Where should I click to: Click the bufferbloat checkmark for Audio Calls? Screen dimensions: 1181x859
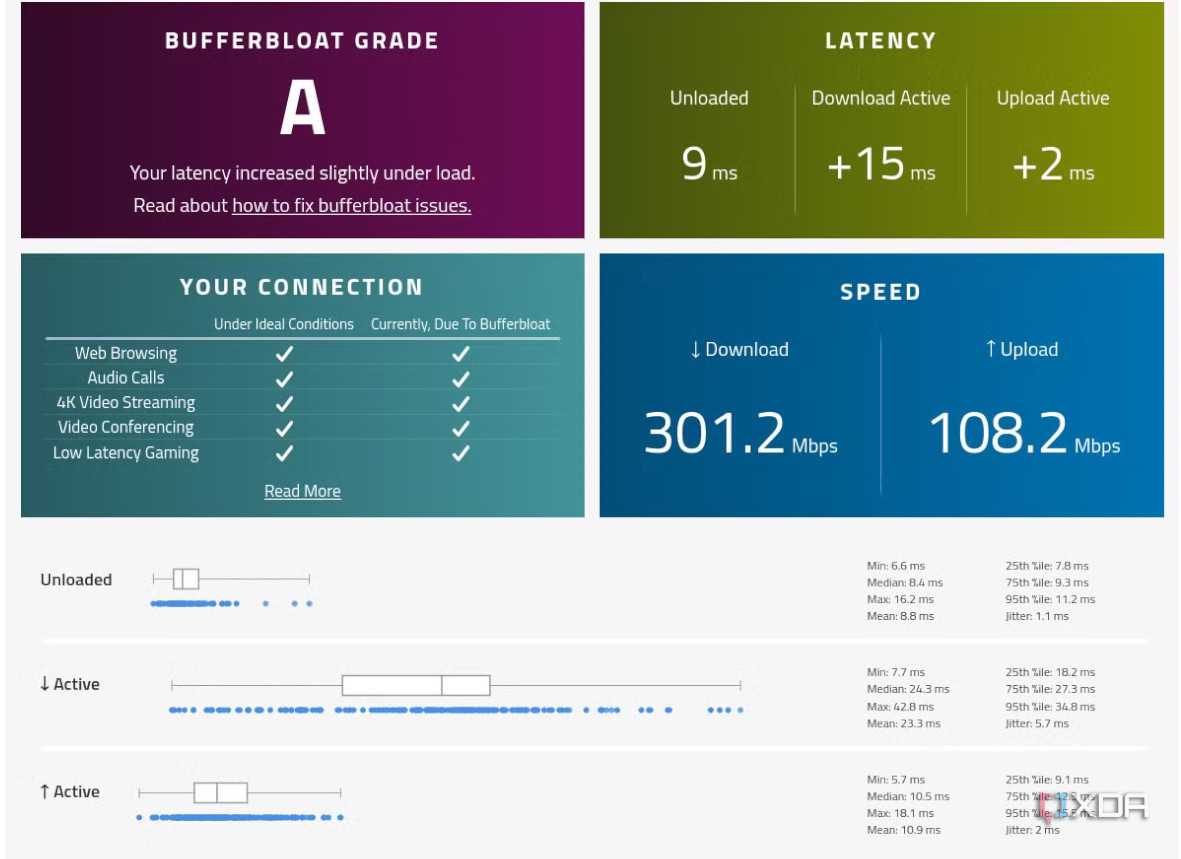(461, 378)
